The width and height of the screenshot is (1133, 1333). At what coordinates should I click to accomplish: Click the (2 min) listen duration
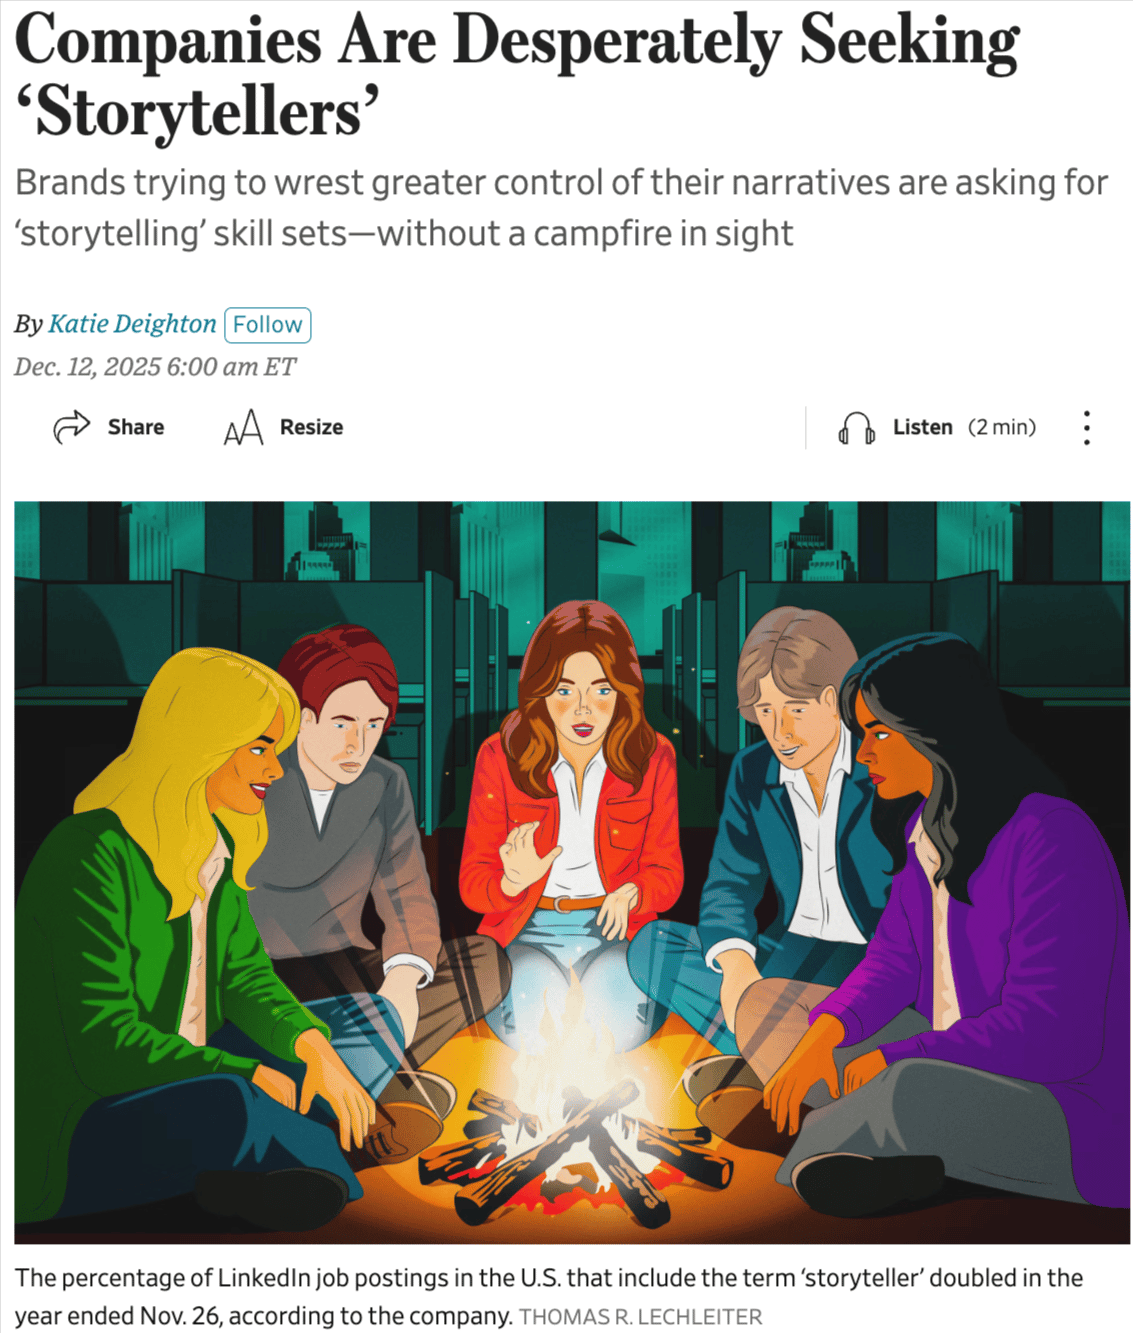coord(1002,427)
